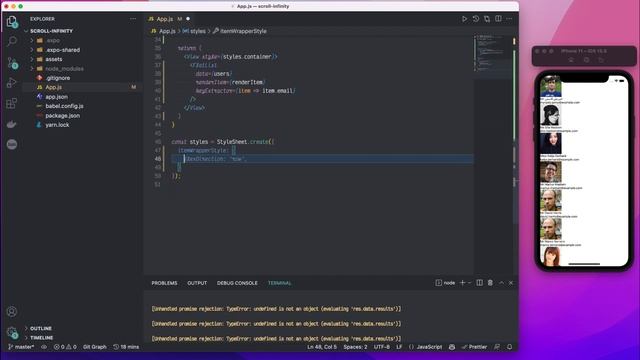Open changes compare icon in editor toolbar
Viewport: 640px width, 360px height.
487,19
